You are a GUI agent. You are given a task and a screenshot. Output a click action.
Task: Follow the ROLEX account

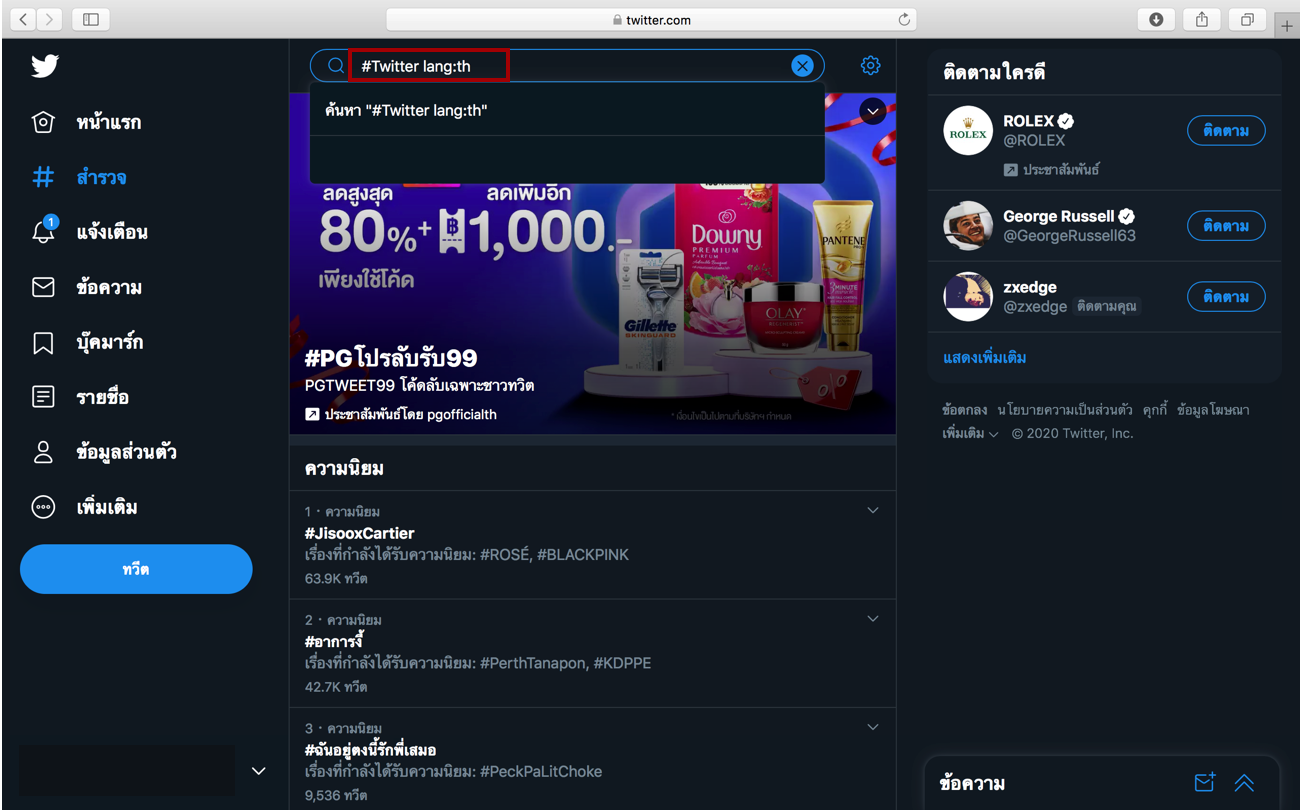pyautogui.click(x=1225, y=131)
